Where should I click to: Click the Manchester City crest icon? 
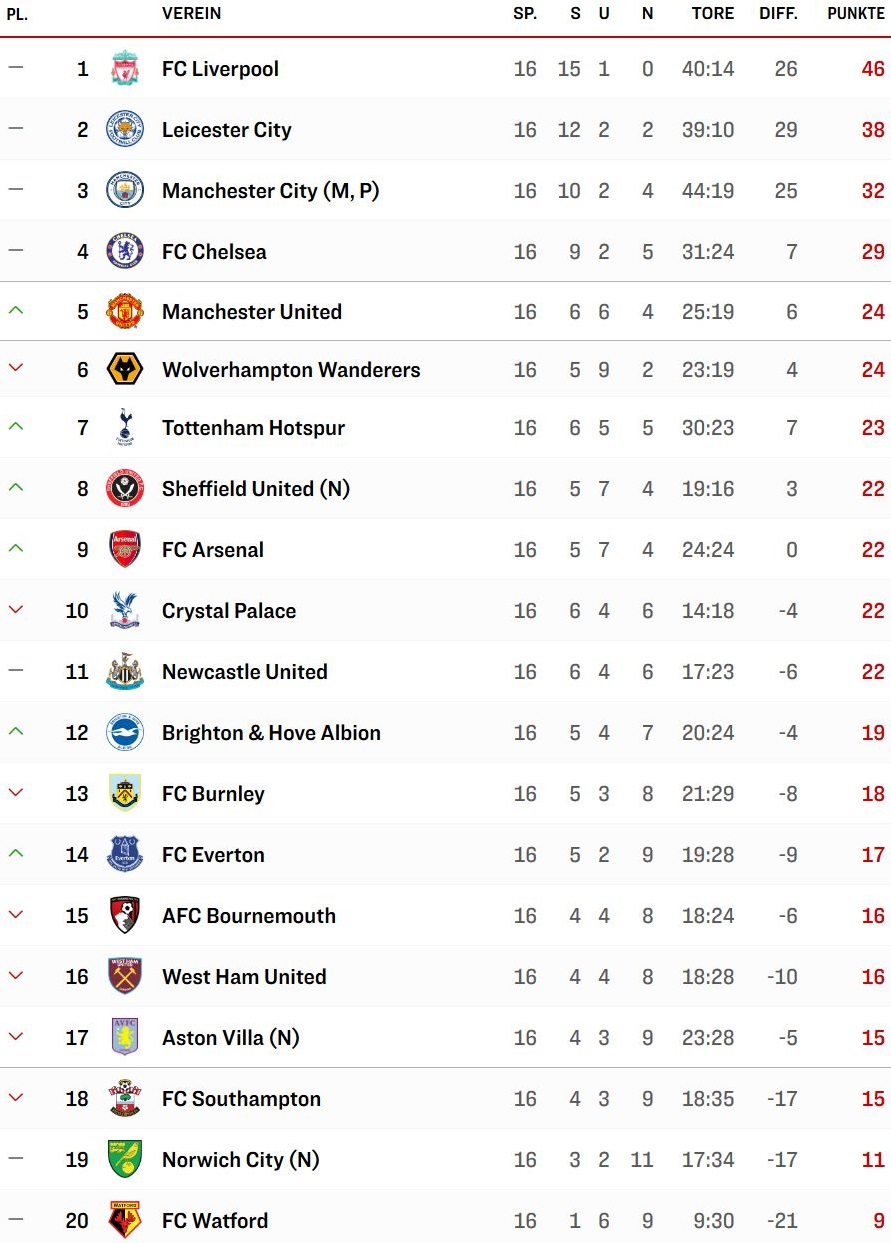coord(125,190)
